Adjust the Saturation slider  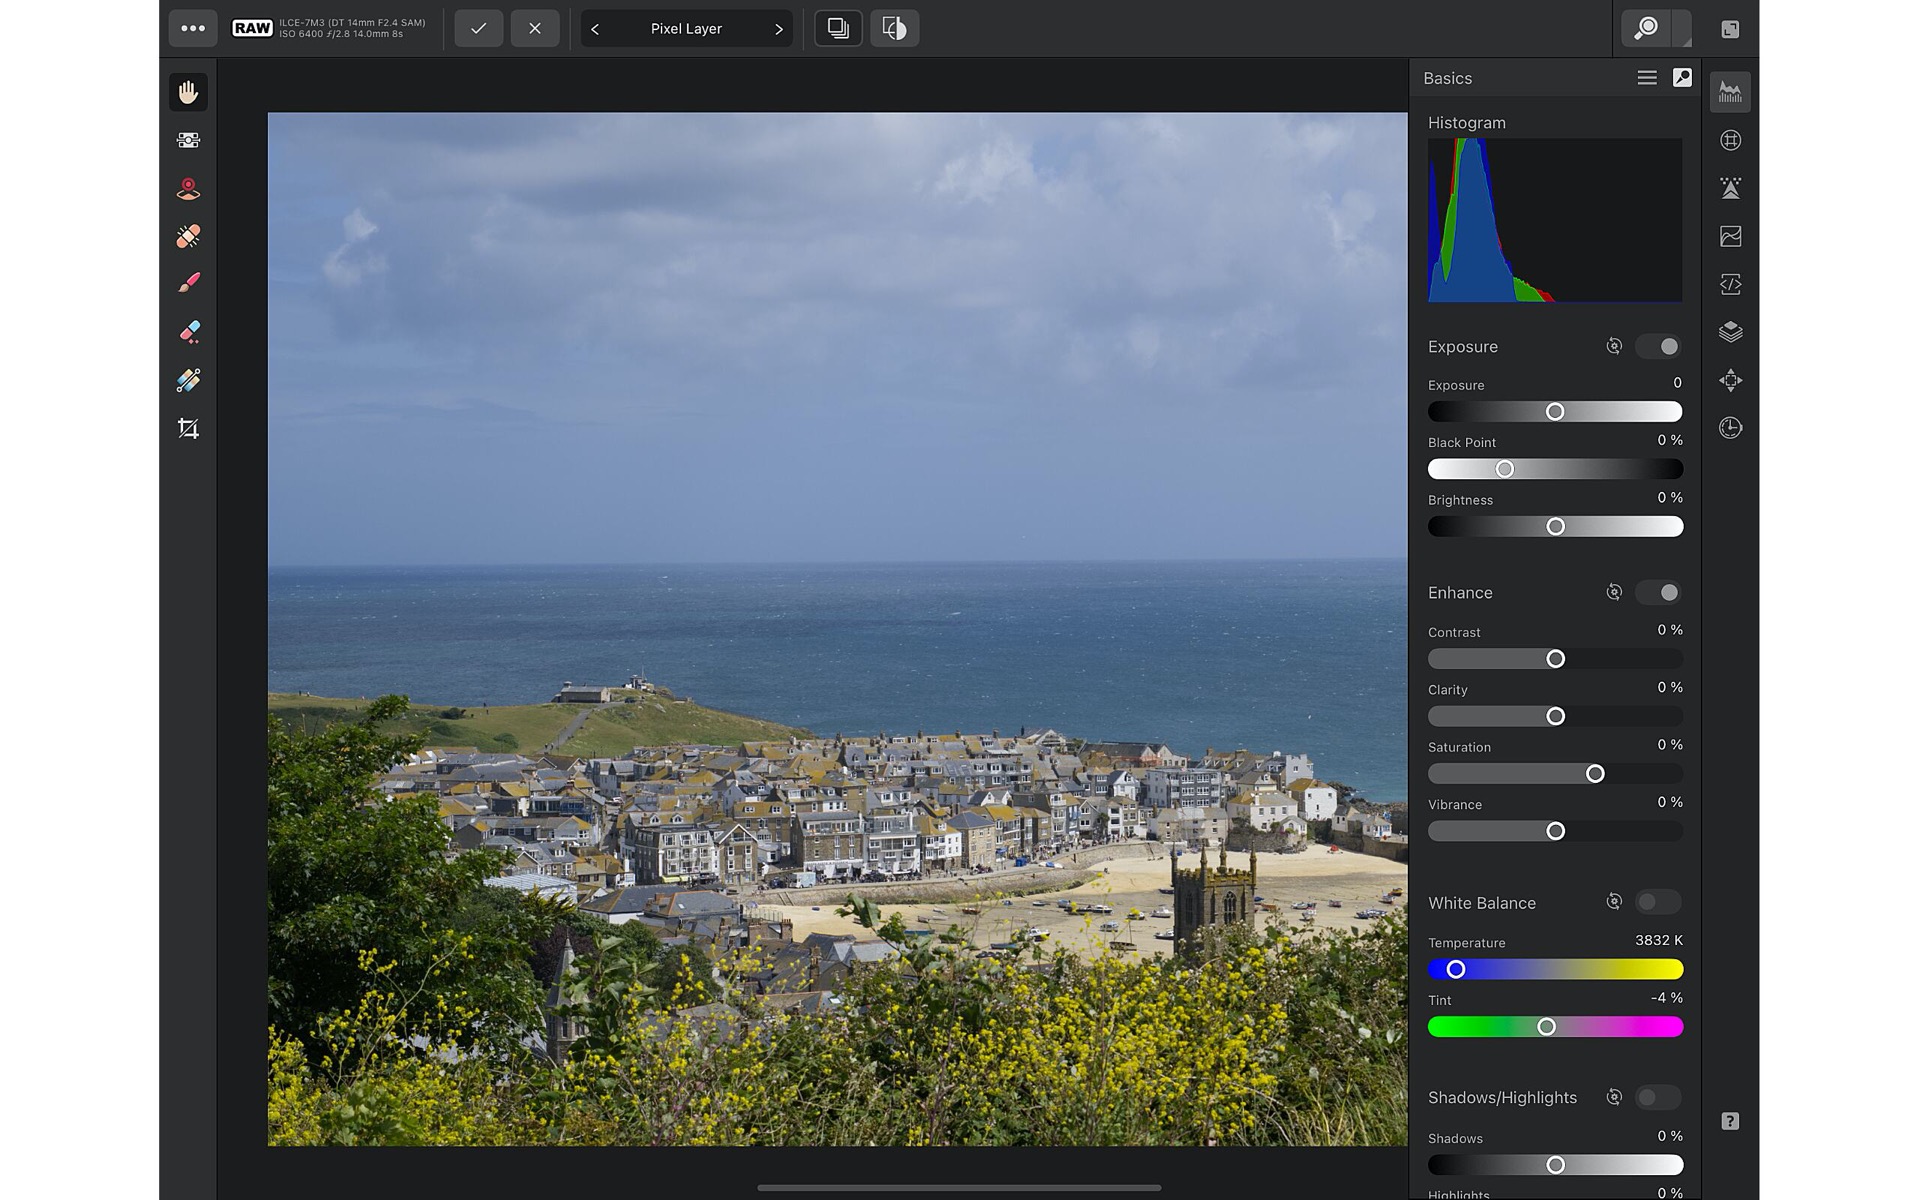click(1555, 774)
